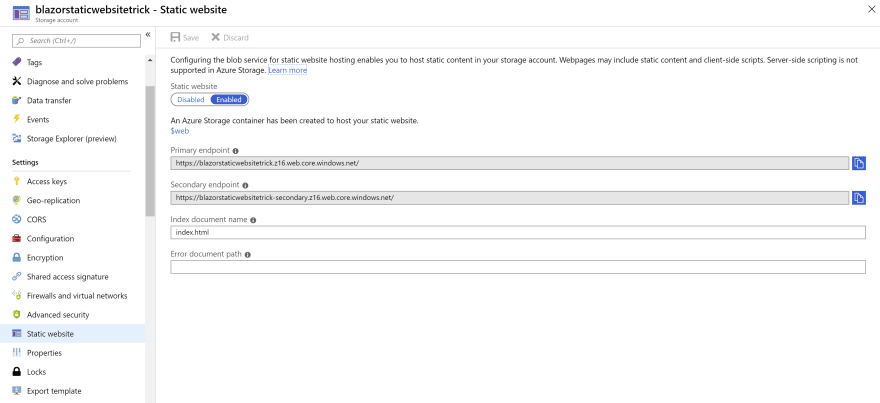The image size is (880, 403).
Task: Copy the primary endpoint URL
Action: coord(859,163)
